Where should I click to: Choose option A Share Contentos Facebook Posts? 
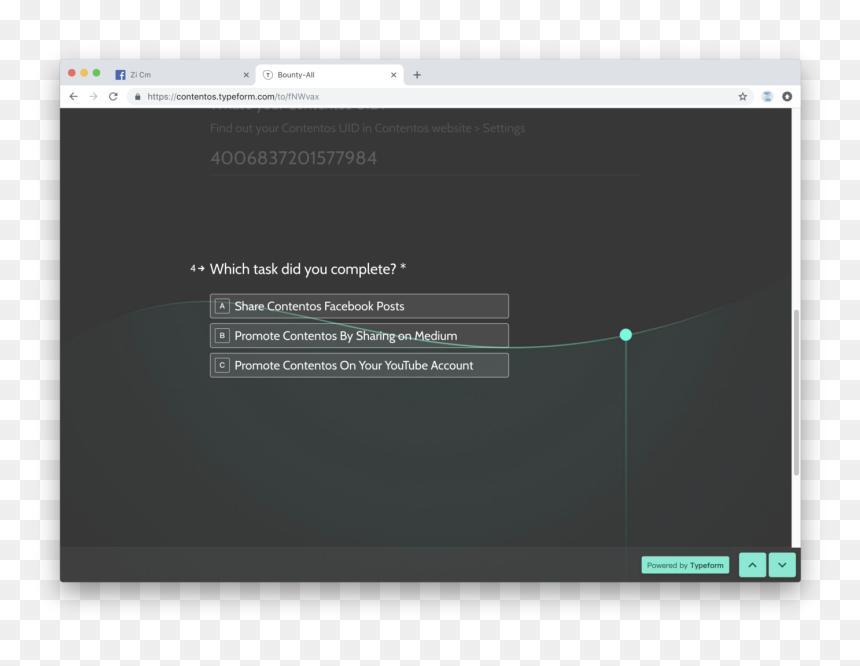coord(359,306)
